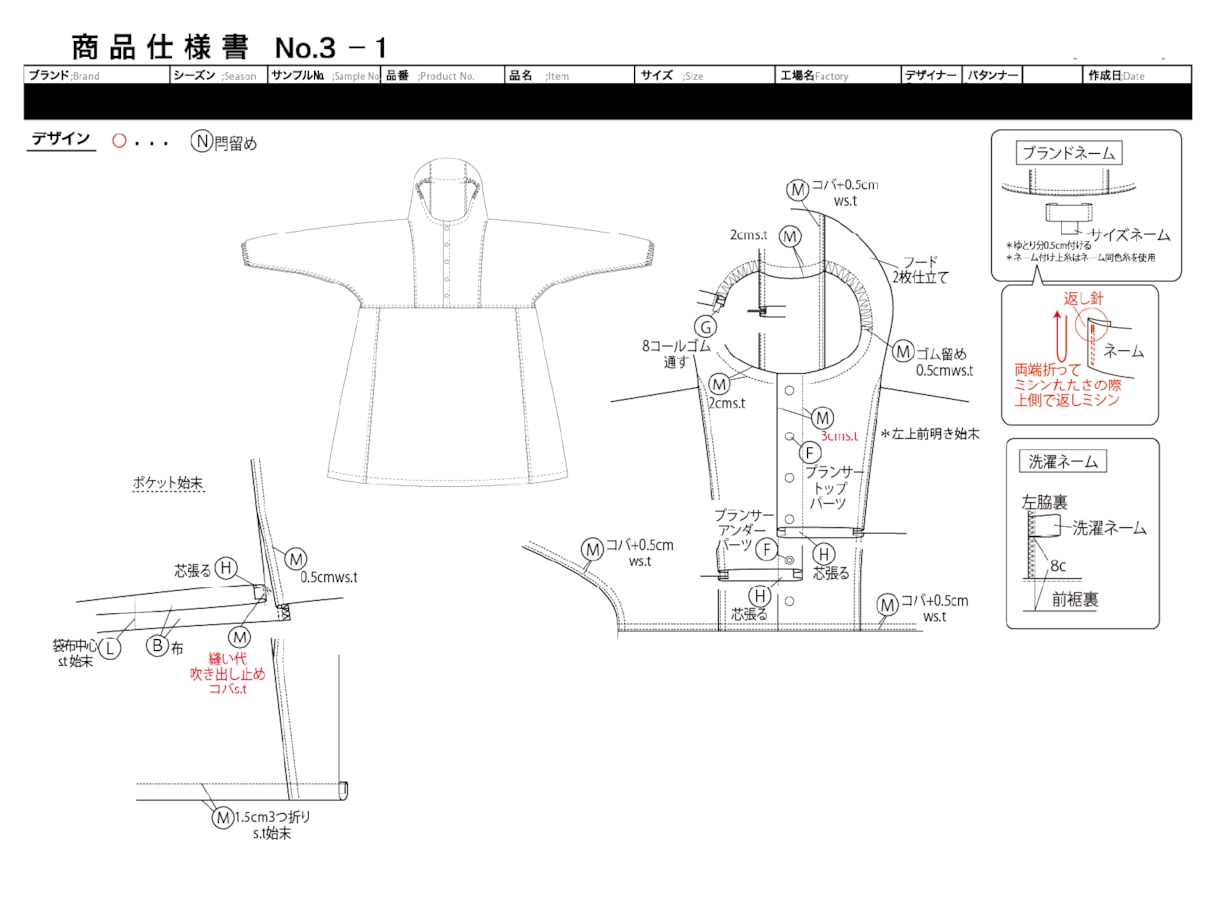The image size is (1220, 923).
Task: Click the red 3cms.t measurement
Action: coord(839,436)
